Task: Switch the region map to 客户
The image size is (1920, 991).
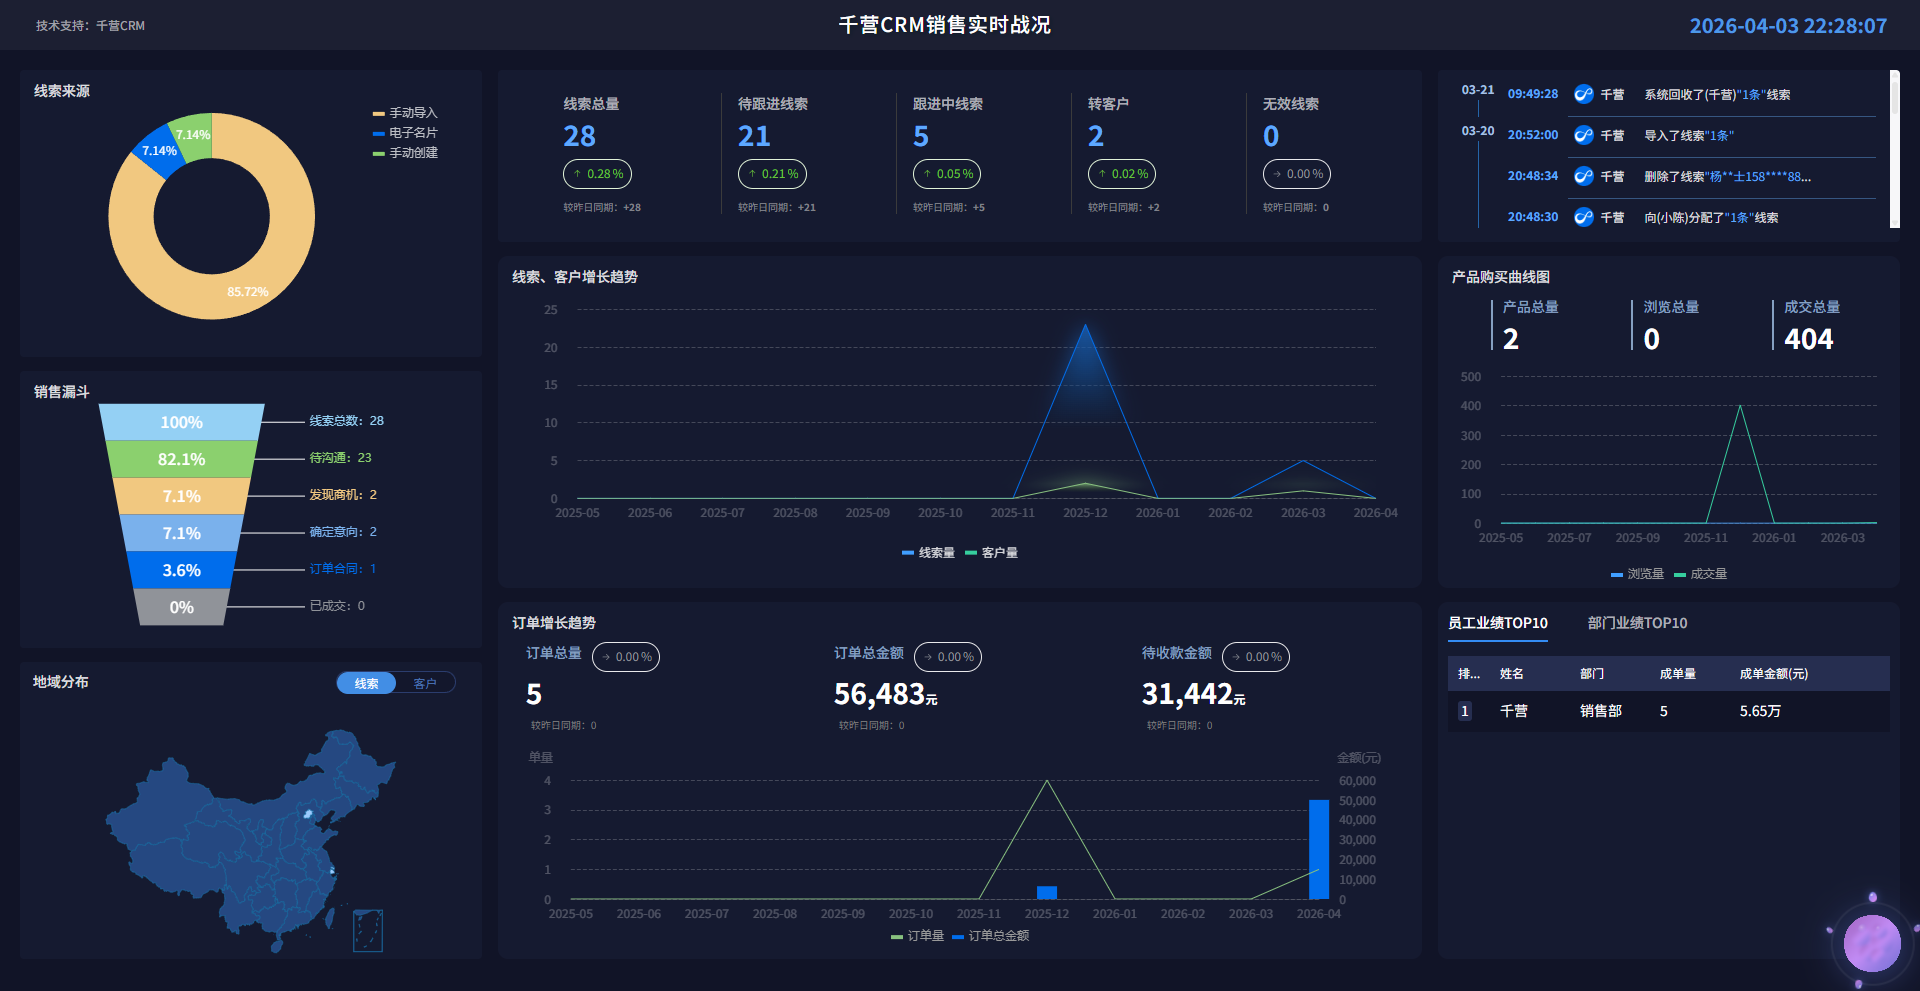Action: click(x=425, y=683)
